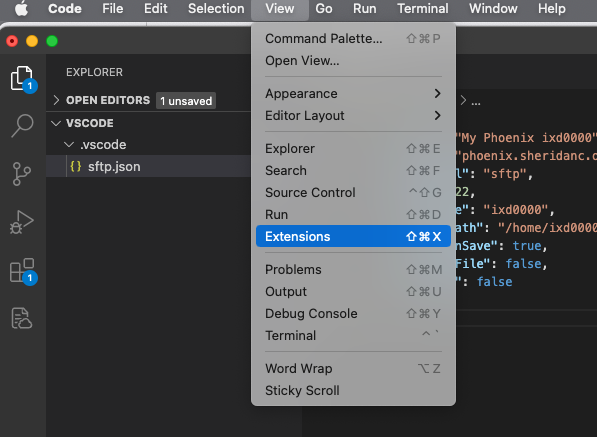Toggle Word Wrap in the View menu
The width and height of the screenshot is (597, 437).
click(x=353, y=368)
